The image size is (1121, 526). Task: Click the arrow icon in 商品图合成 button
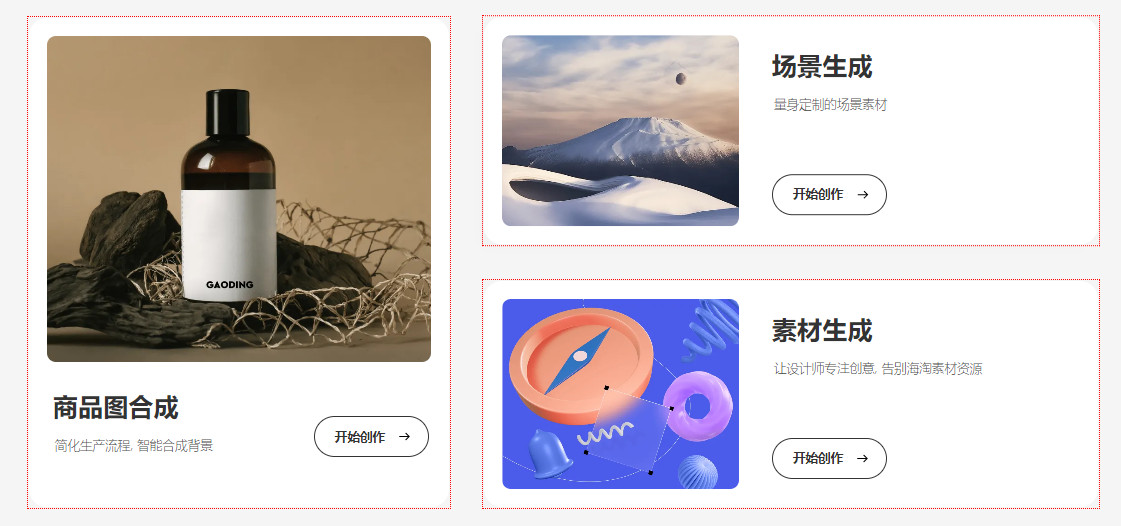point(404,437)
